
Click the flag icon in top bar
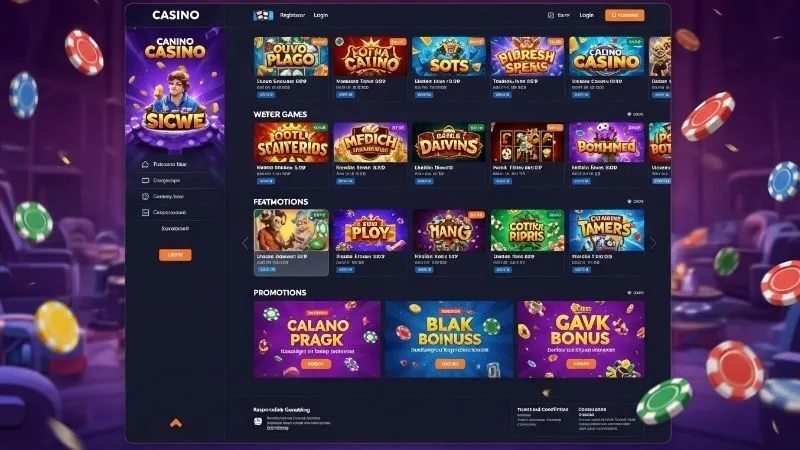coord(263,15)
